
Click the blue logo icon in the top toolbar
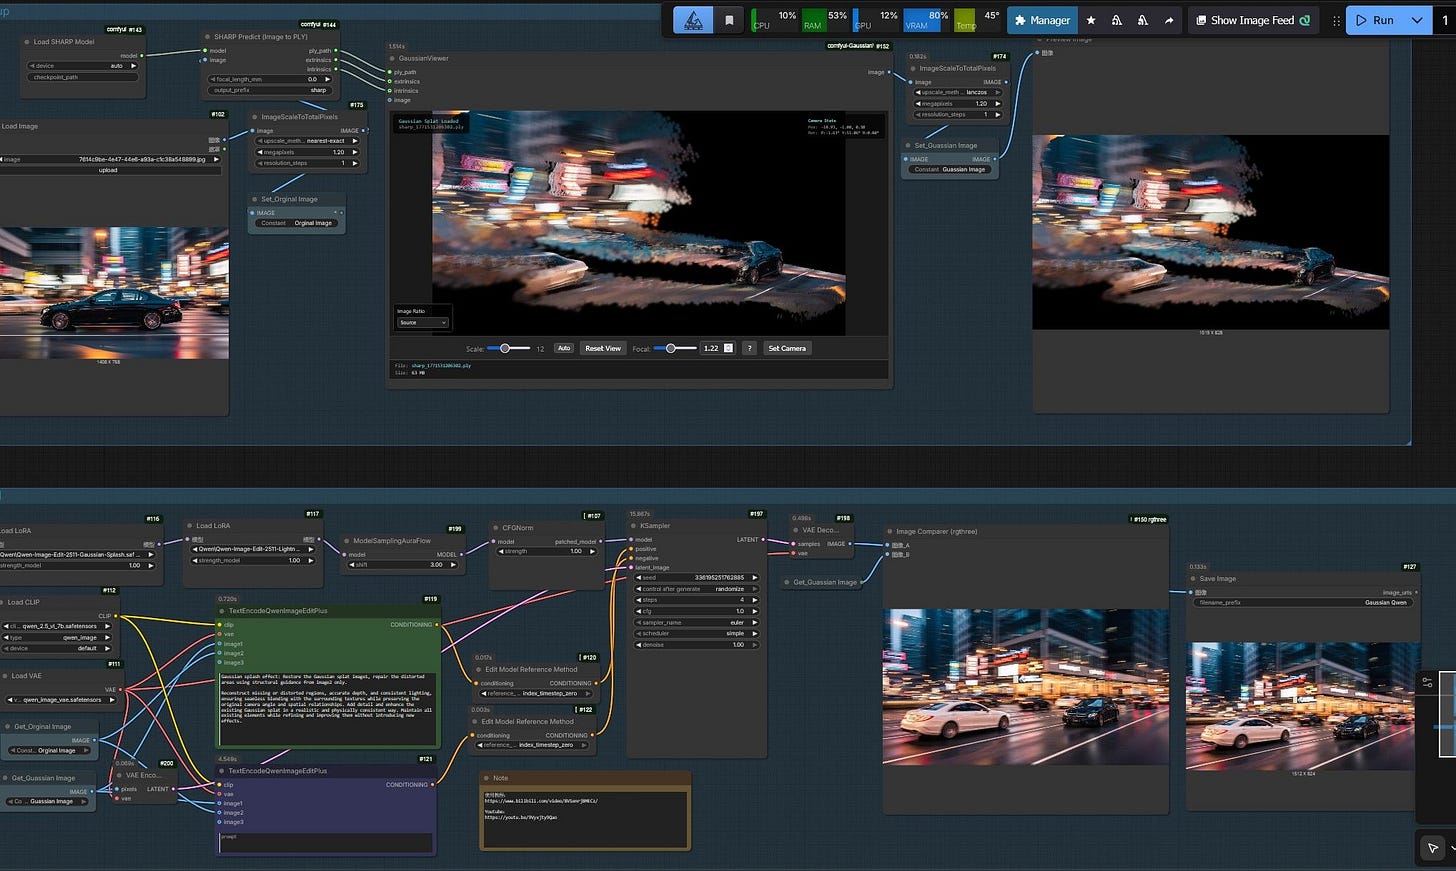click(693, 20)
